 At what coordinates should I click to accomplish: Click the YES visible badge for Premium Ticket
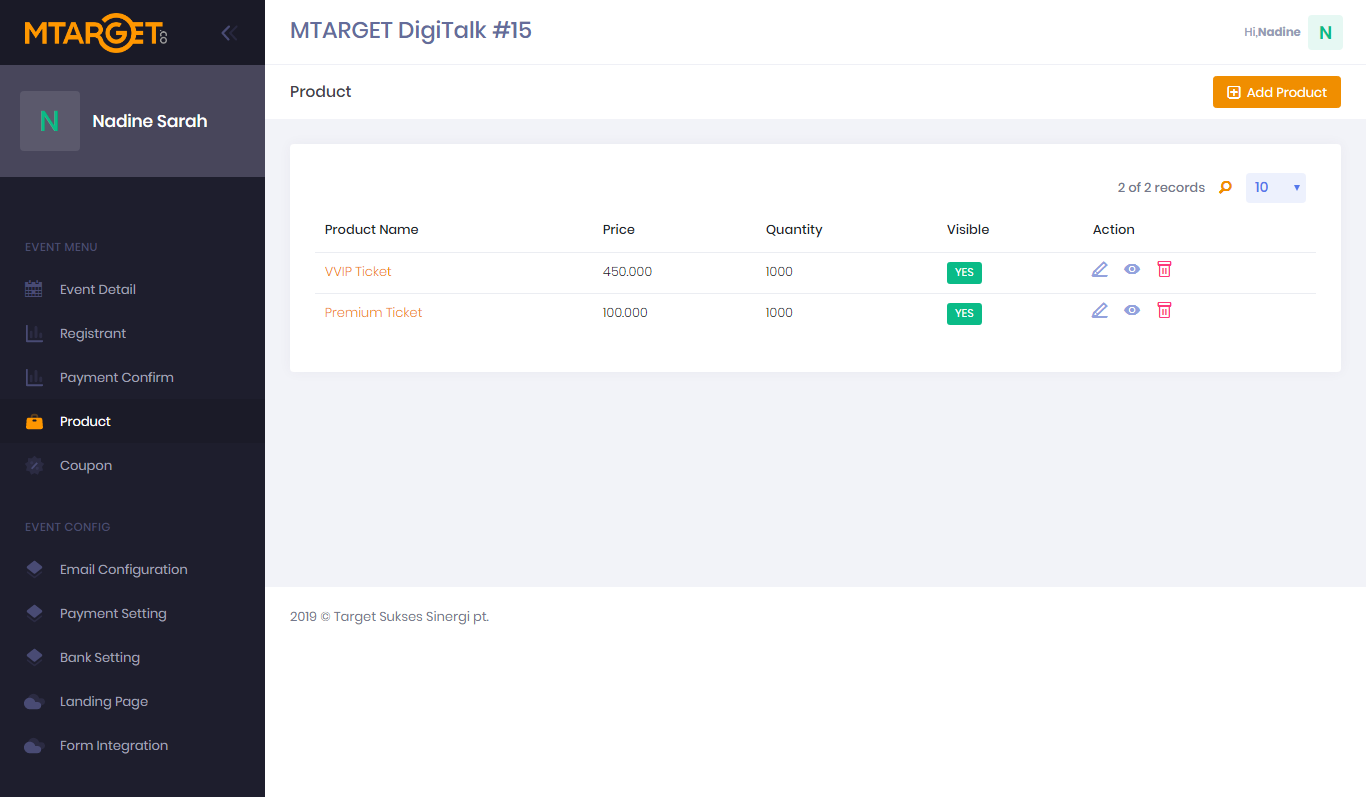tap(964, 313)
